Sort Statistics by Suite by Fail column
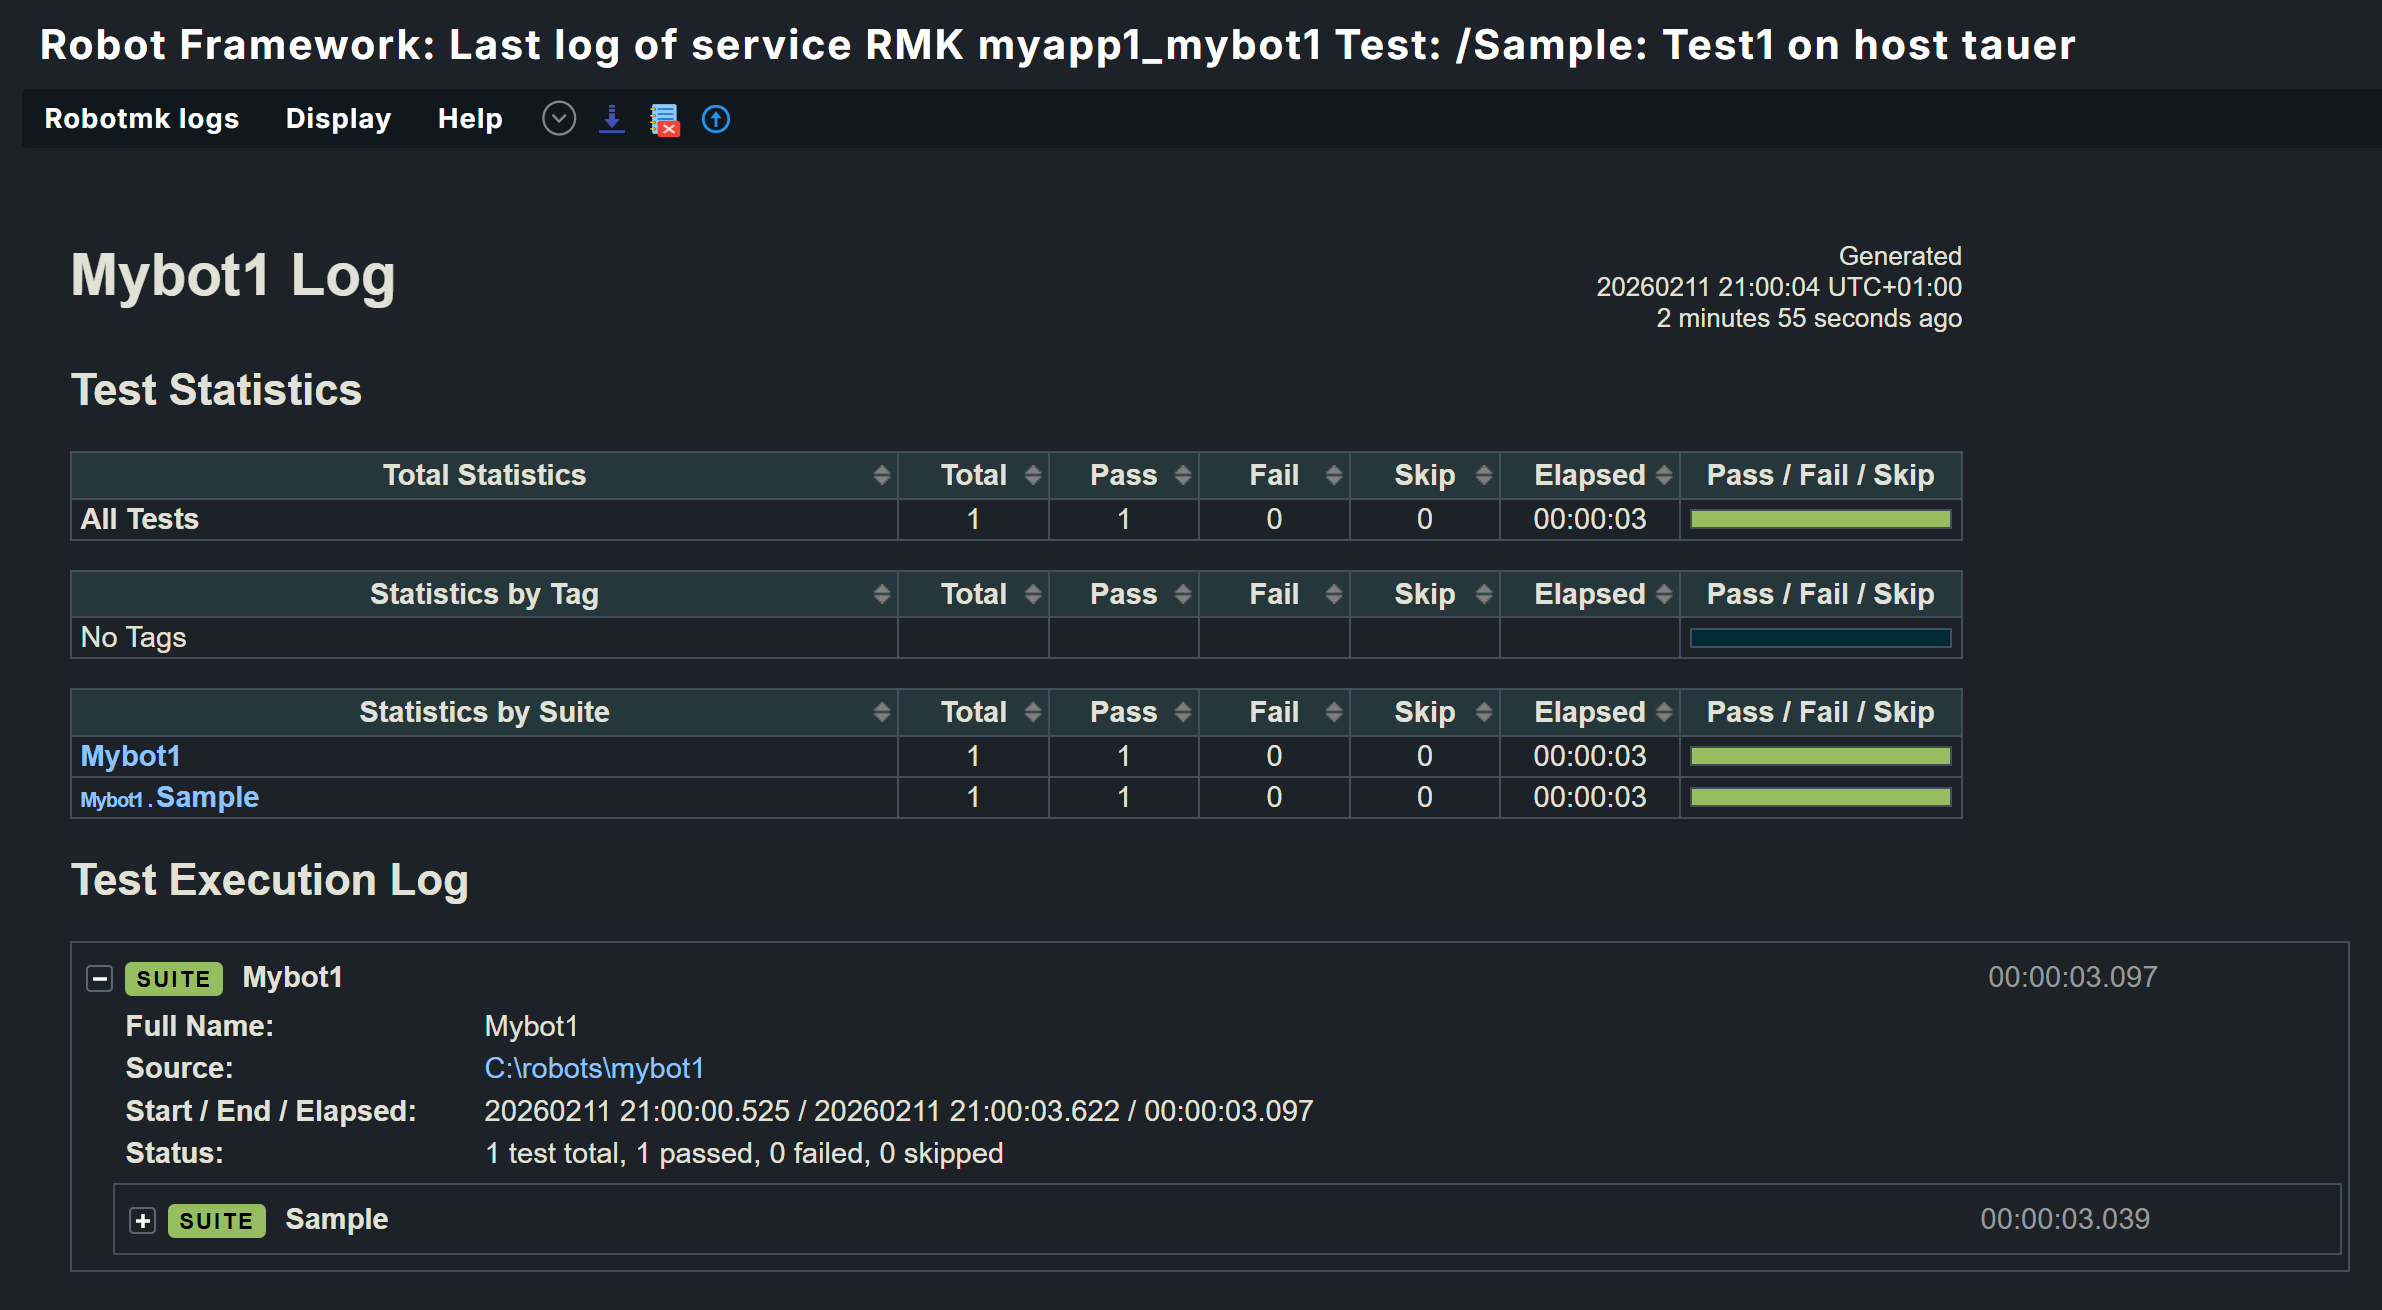Screen dimensions: 2382x1310 pyautogui.click(x=1334, y=711)
